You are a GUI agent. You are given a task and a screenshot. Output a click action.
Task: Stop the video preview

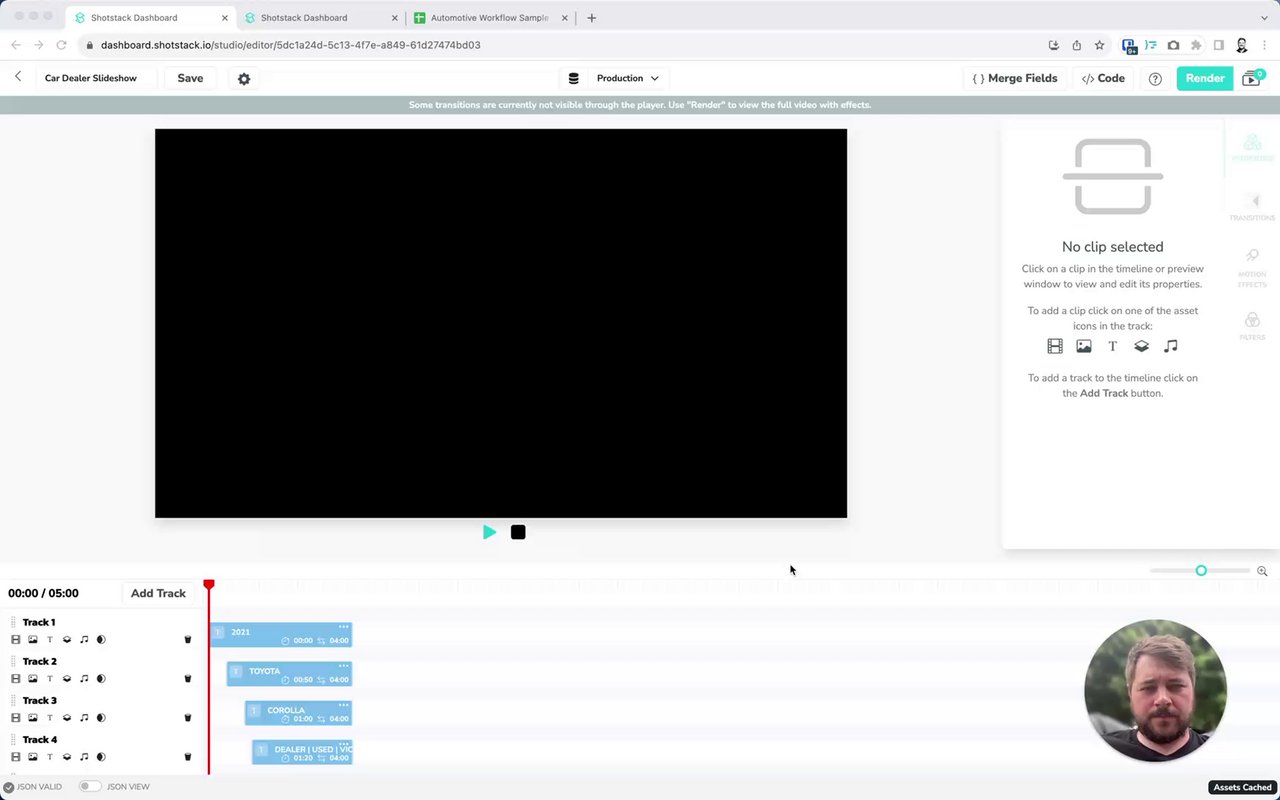click(518, 532)
